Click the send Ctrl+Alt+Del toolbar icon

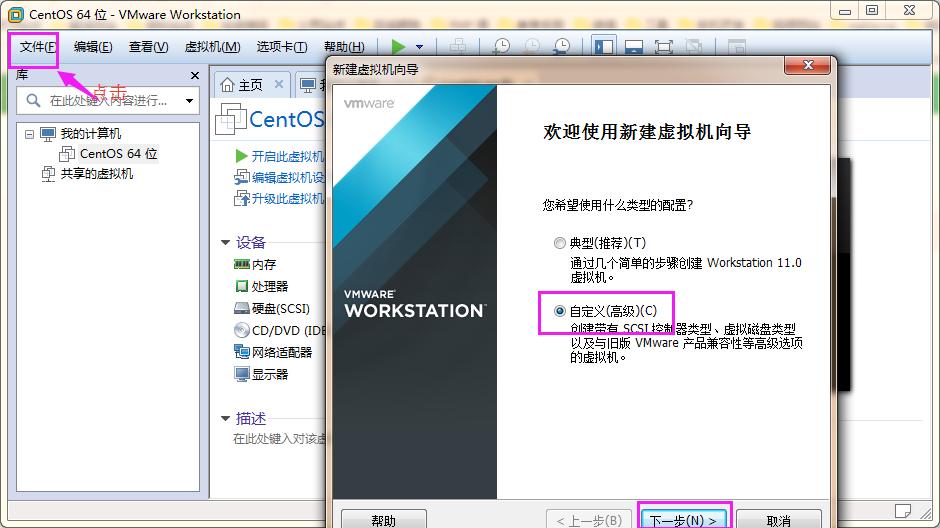[x=458, y=46]
